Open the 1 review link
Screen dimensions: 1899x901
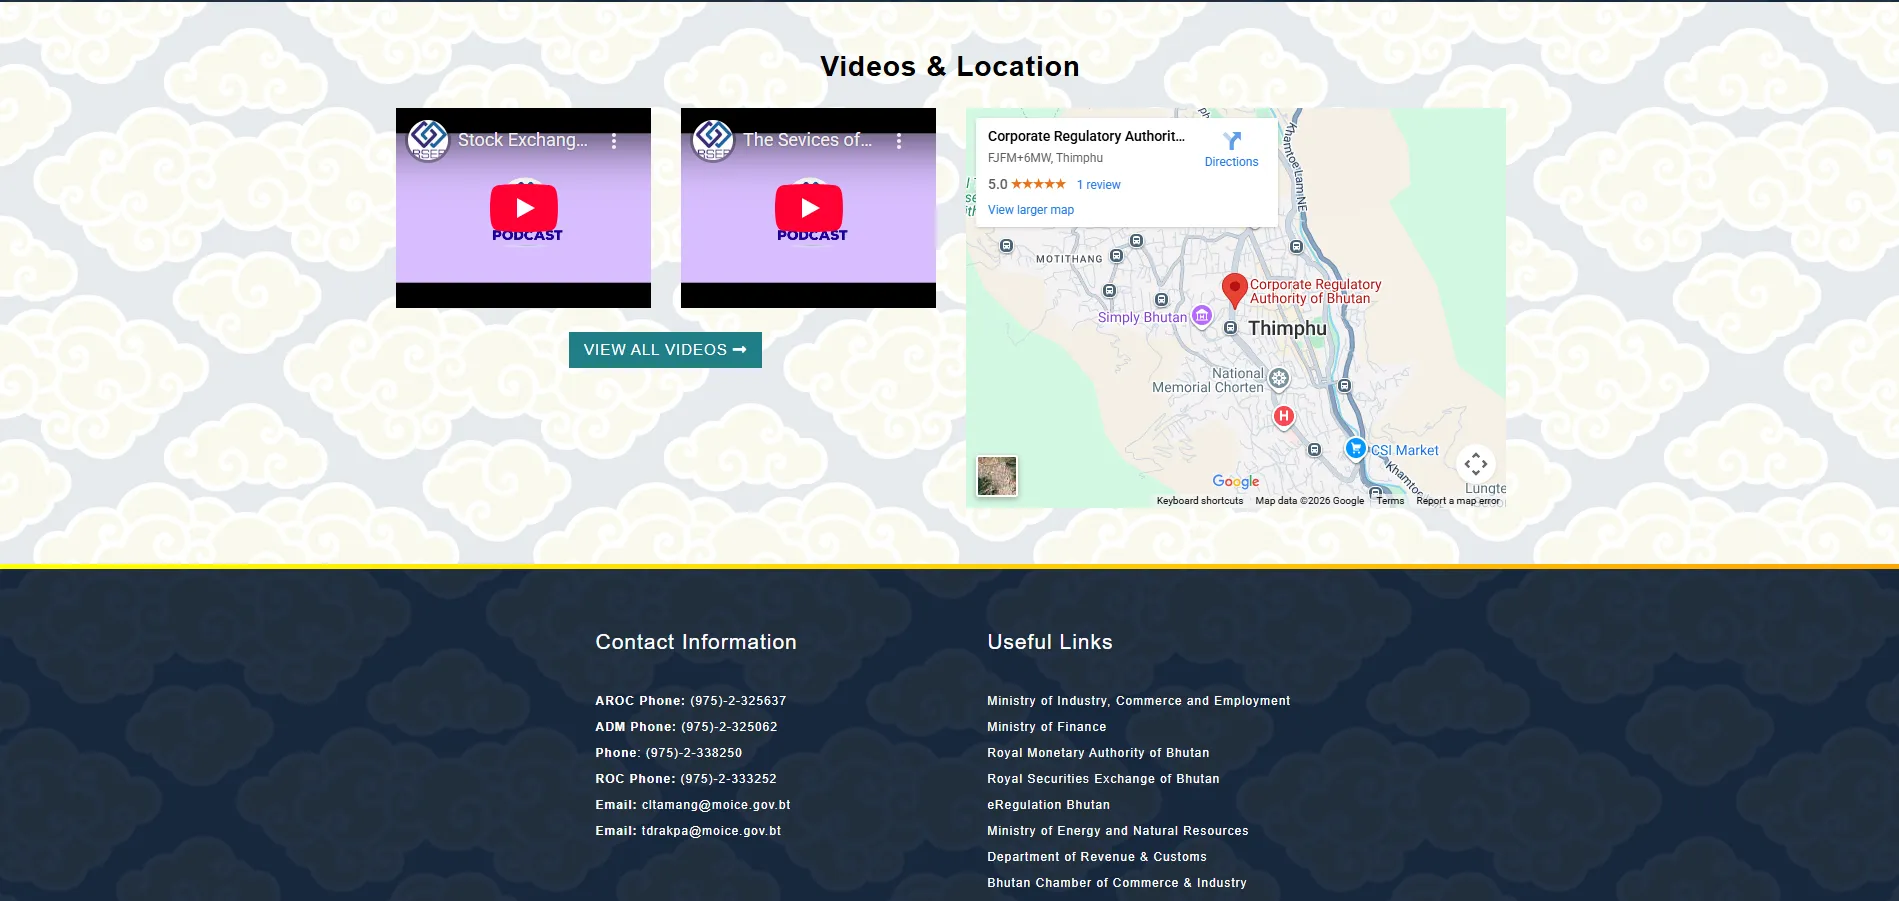[1098, 185]
